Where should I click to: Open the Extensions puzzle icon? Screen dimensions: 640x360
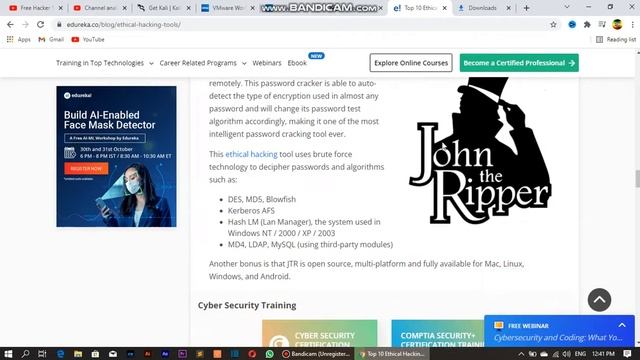pos(587,24)
